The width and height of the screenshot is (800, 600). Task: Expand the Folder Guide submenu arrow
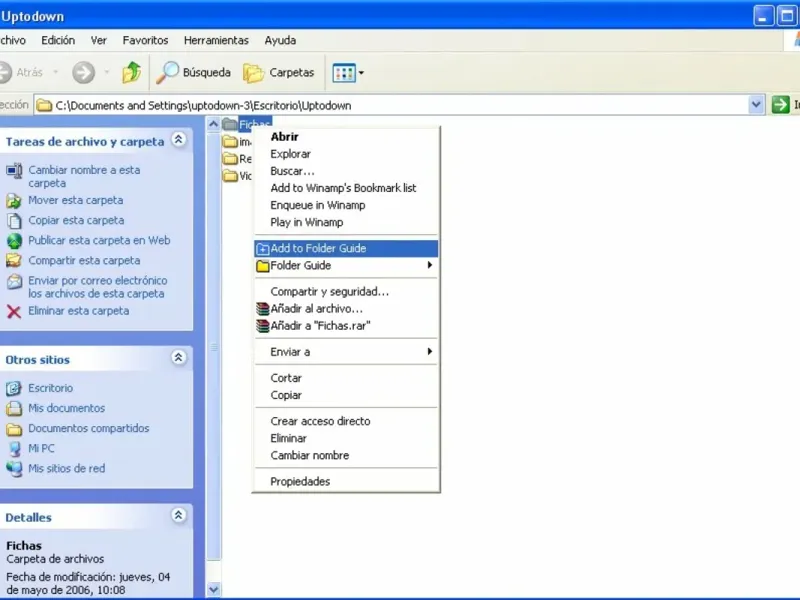[x=430, y=265]
